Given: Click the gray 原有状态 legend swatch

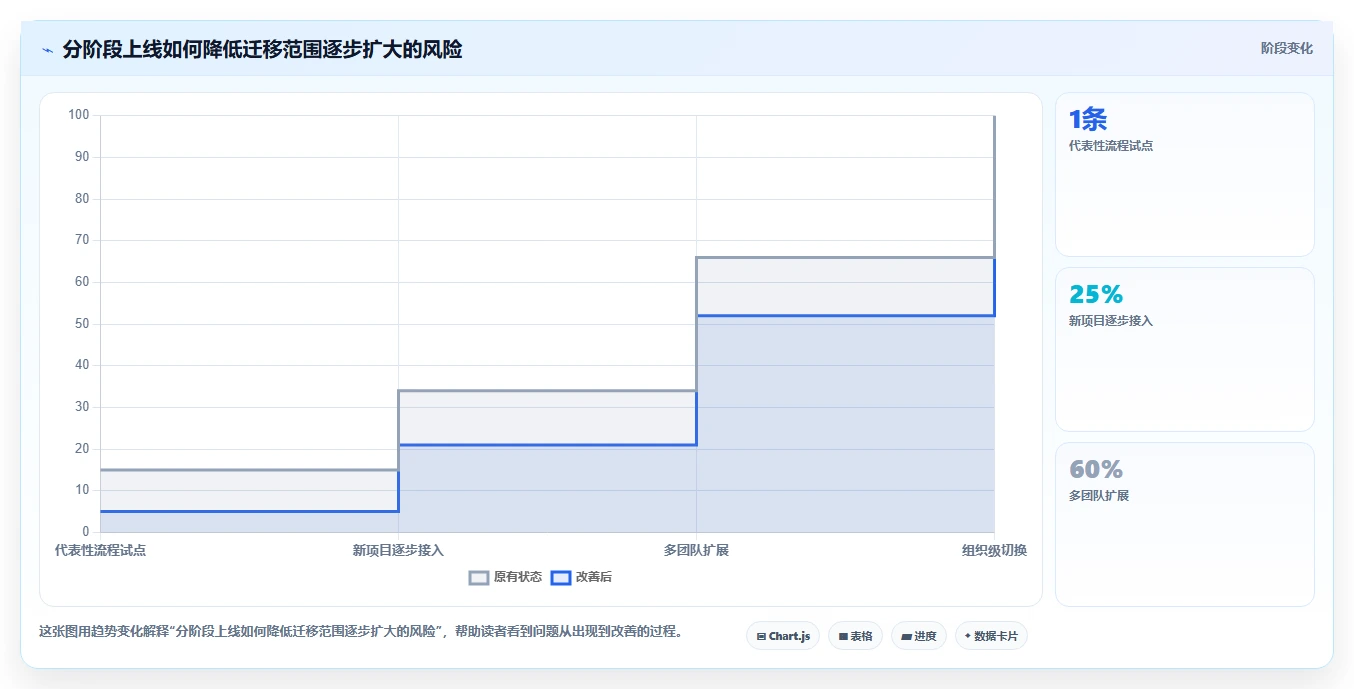Looking at the screenshot, I should click(x=479, y=577).
